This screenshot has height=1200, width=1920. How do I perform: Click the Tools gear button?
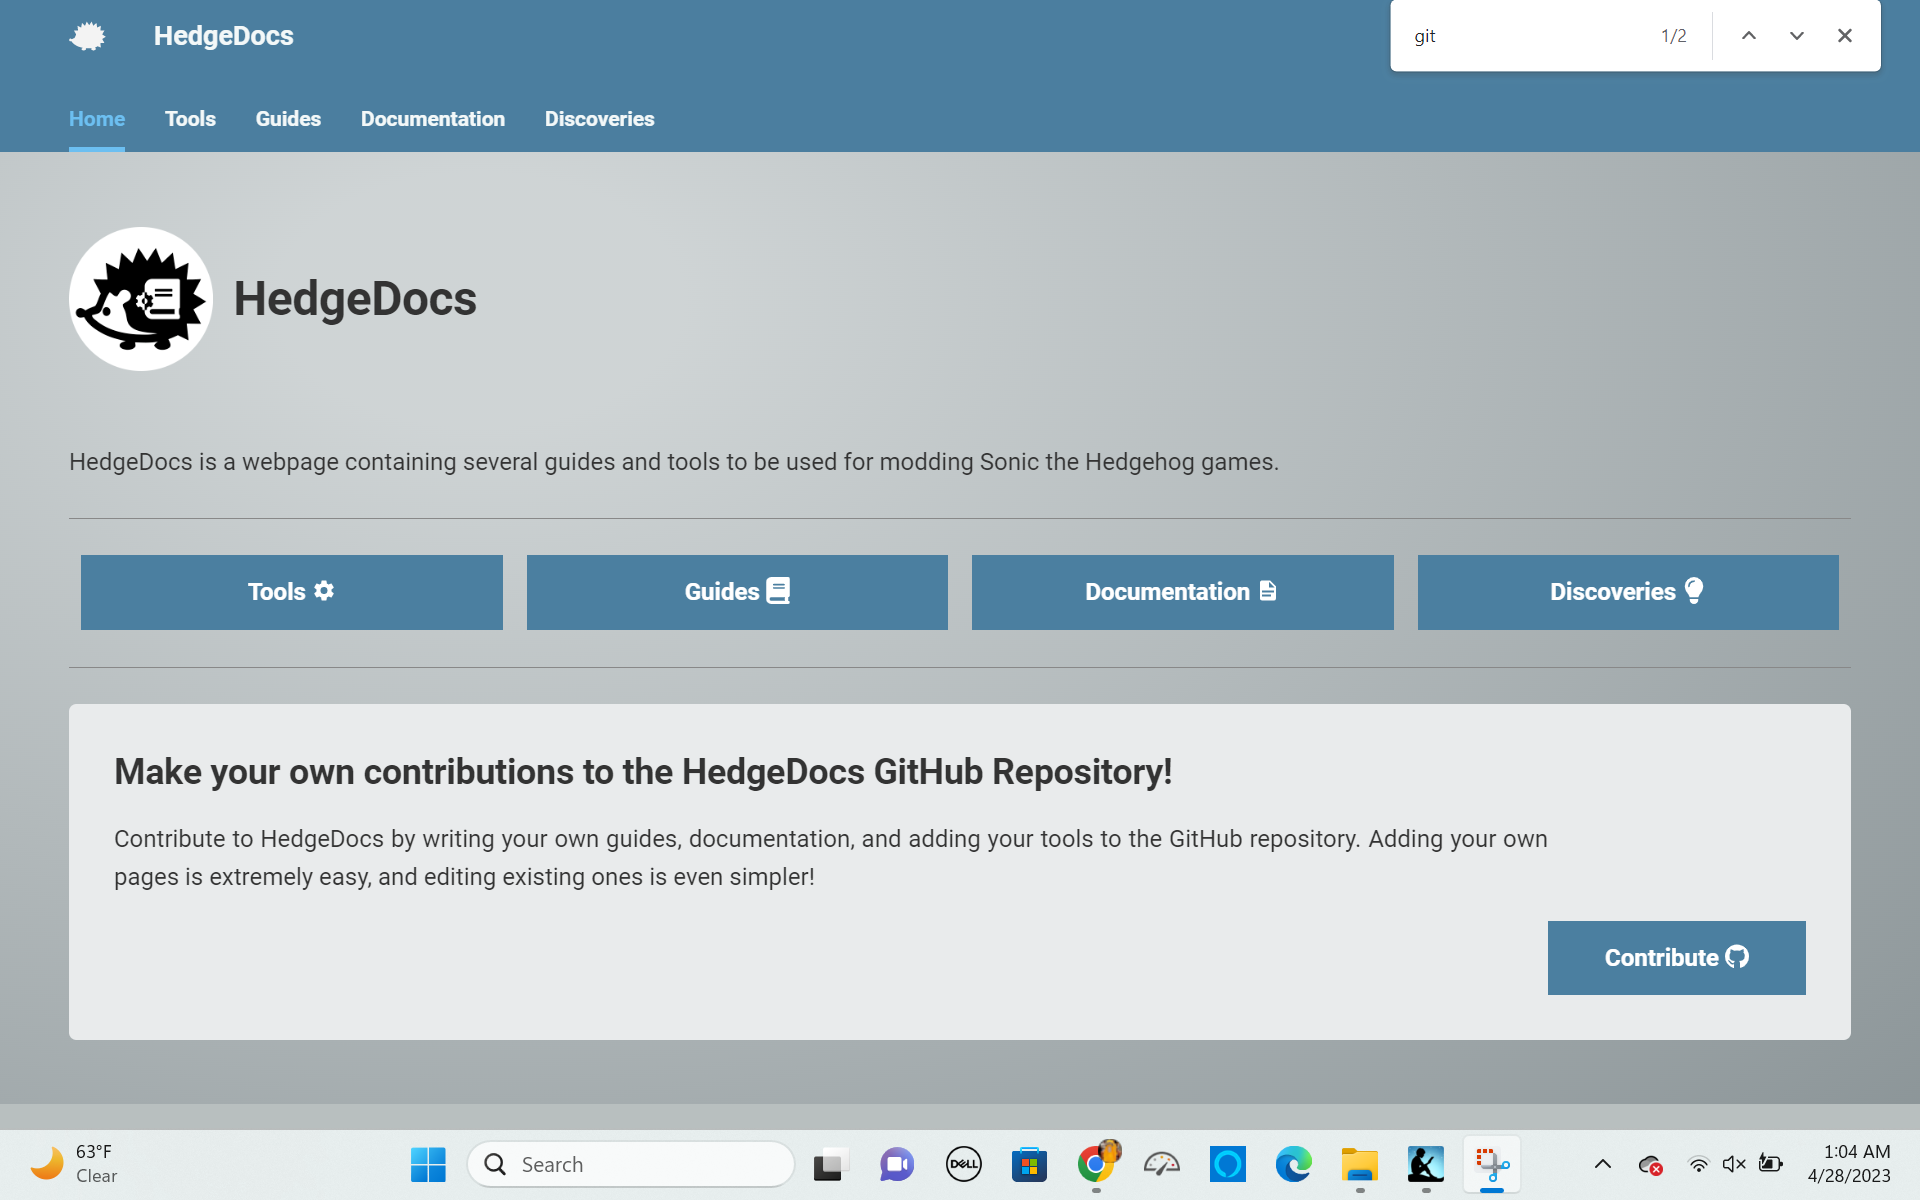click(x=291, y=592)
